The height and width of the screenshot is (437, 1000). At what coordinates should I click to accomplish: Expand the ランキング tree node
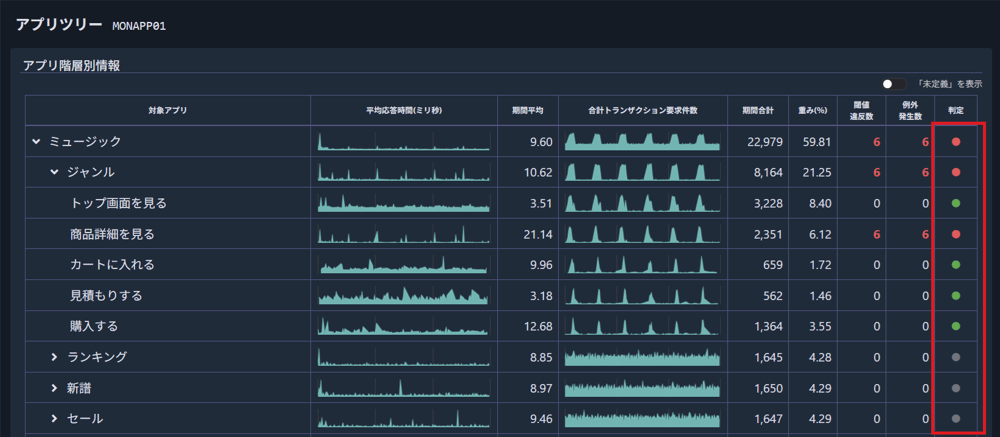55,357
